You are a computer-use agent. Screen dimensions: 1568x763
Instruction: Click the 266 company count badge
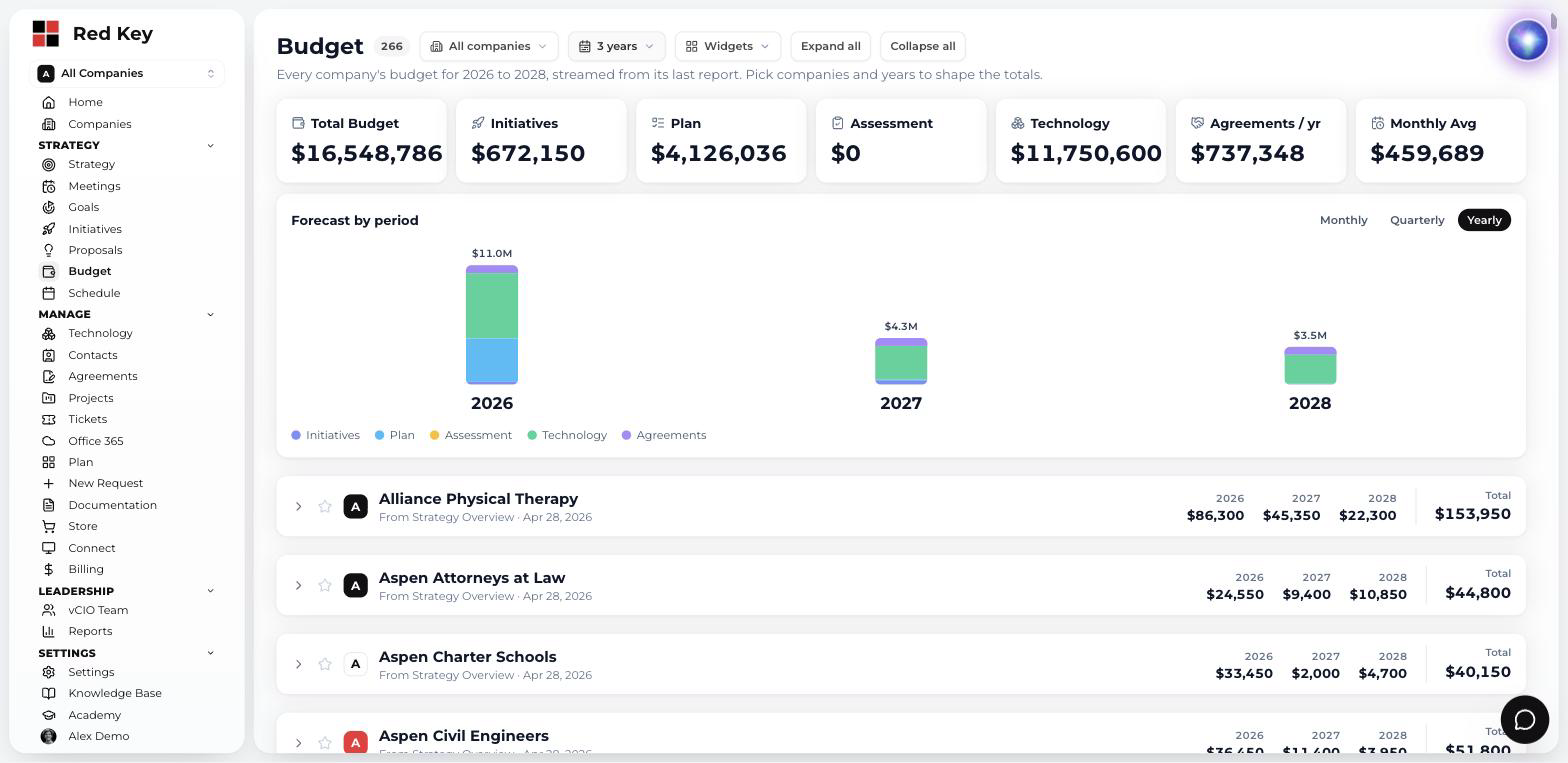coord(391,46)
